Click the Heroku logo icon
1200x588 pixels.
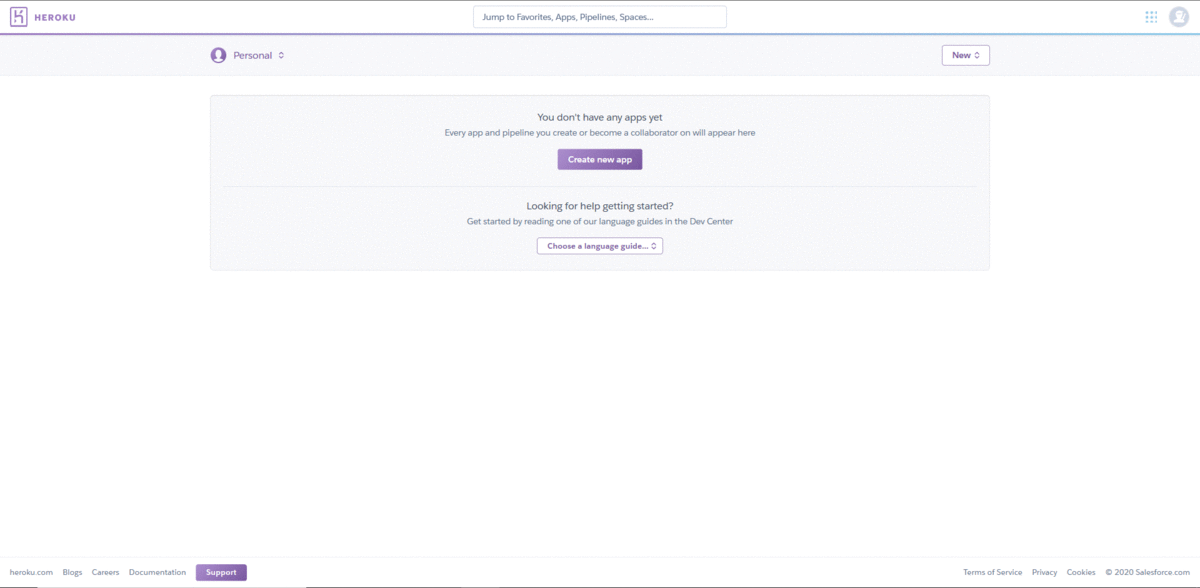coord(18,17)
